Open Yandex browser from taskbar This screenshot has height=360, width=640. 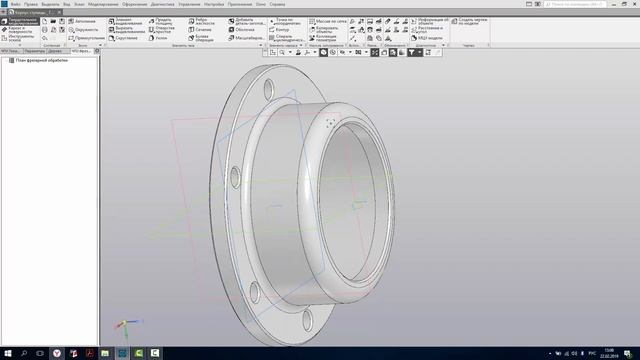[x=57, y=353]
